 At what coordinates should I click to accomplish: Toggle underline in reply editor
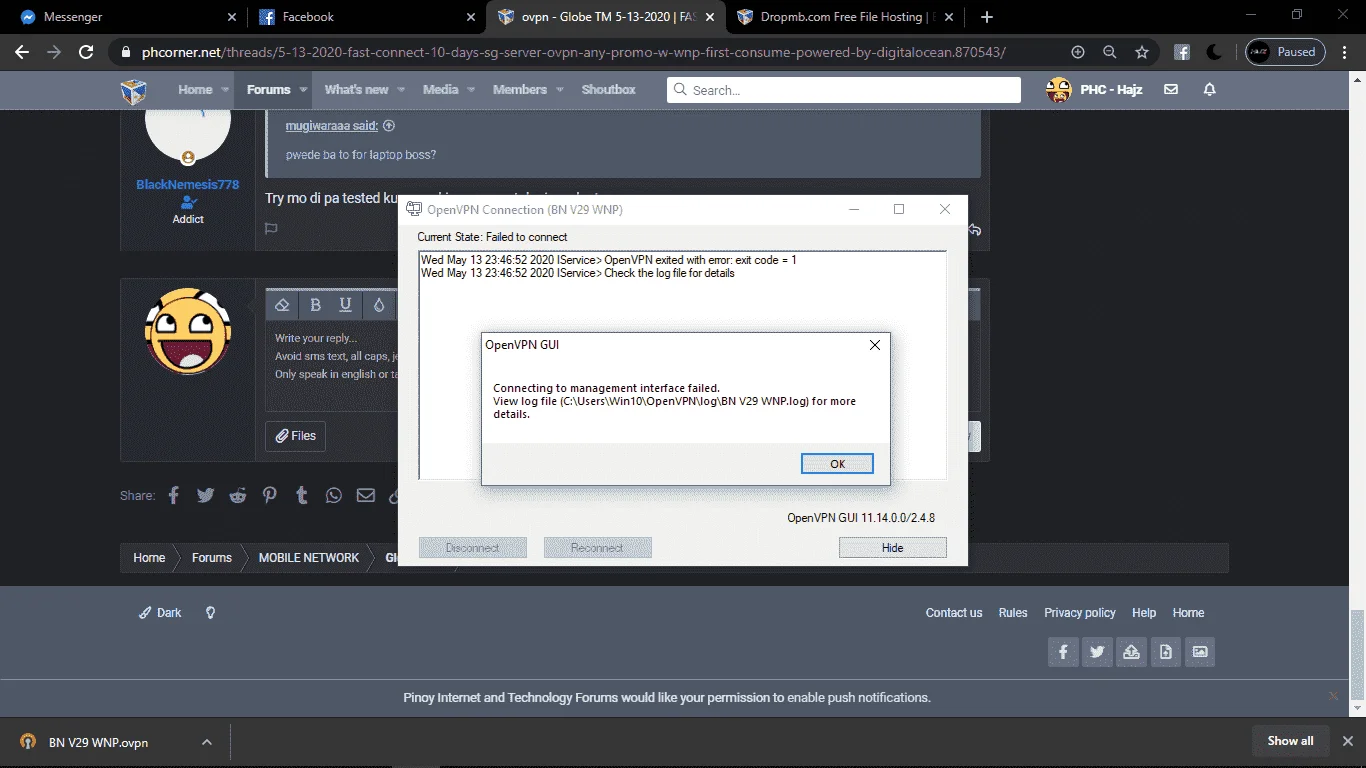(346, 305)
